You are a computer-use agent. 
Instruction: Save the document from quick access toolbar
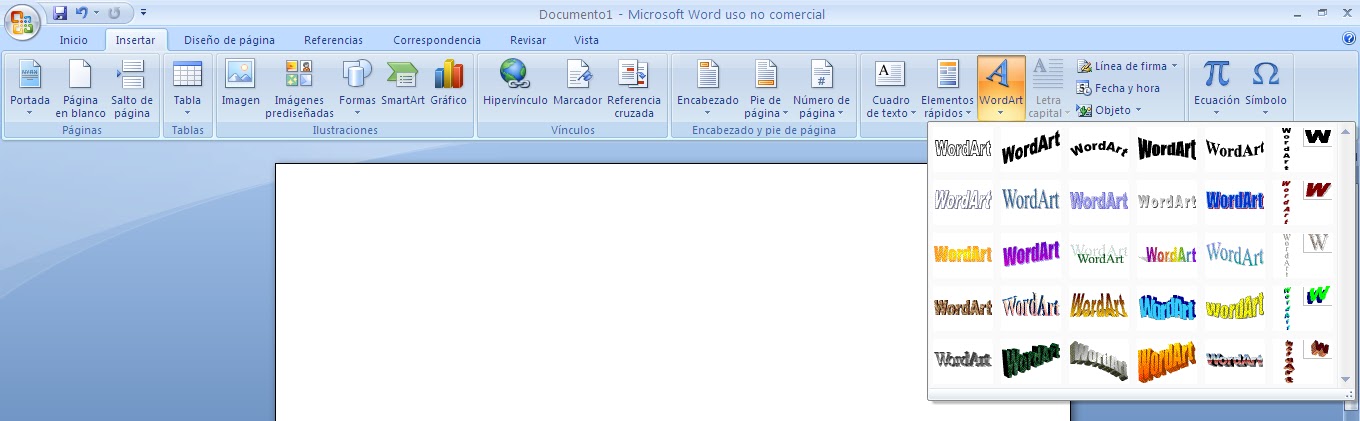point(59,13)
